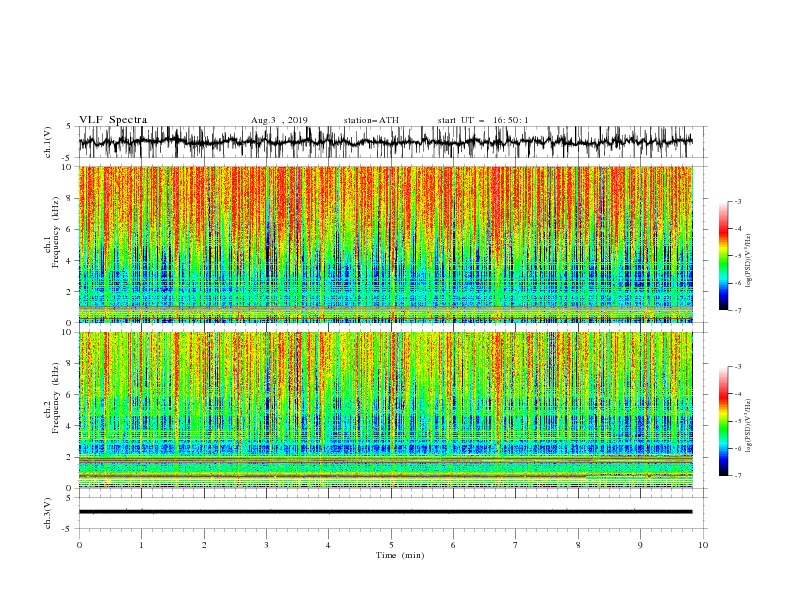Click the time axis tick label "0"
The image size is (792, 612).
(x=79, y=545)
